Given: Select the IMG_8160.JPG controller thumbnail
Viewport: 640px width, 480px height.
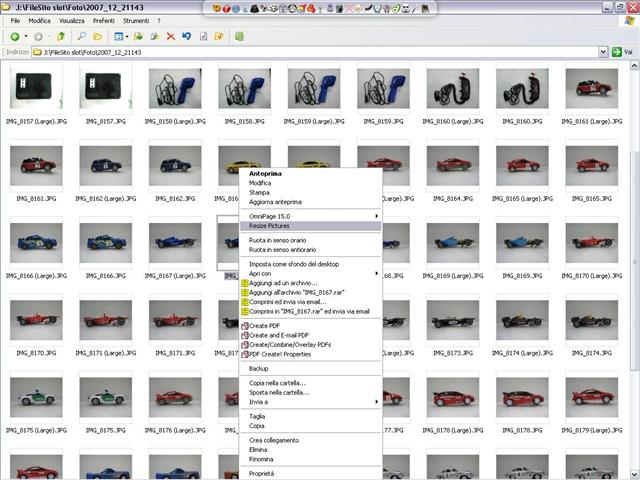Looking at the screenshot, I should pyautogui.click(x=522, y=89).
